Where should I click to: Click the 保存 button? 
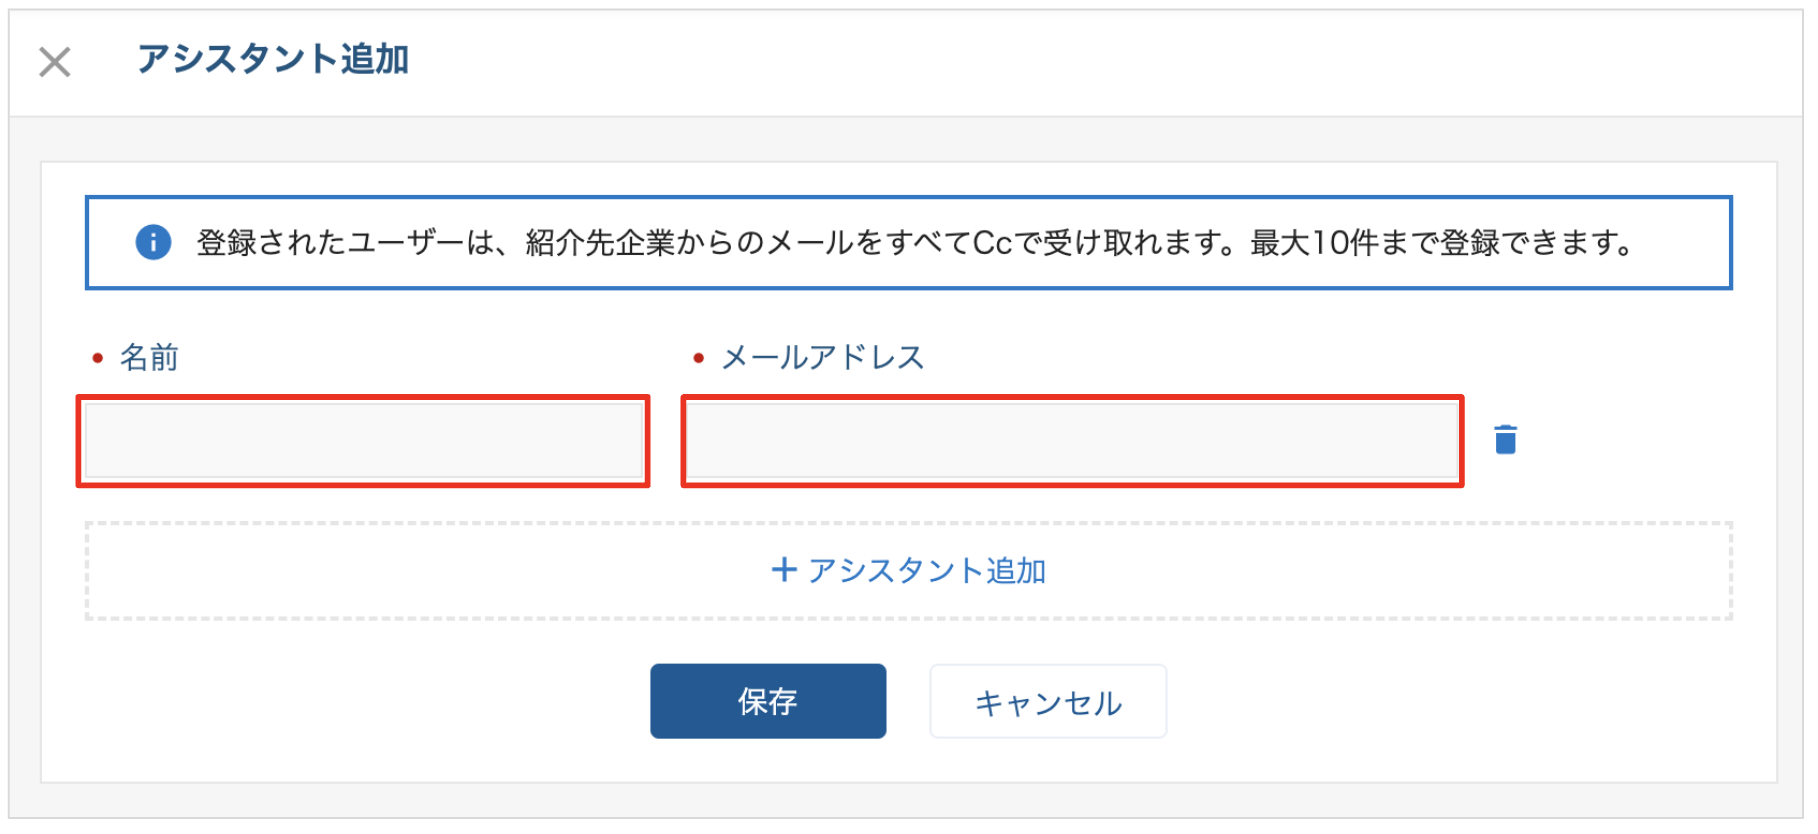pos(768,701)
